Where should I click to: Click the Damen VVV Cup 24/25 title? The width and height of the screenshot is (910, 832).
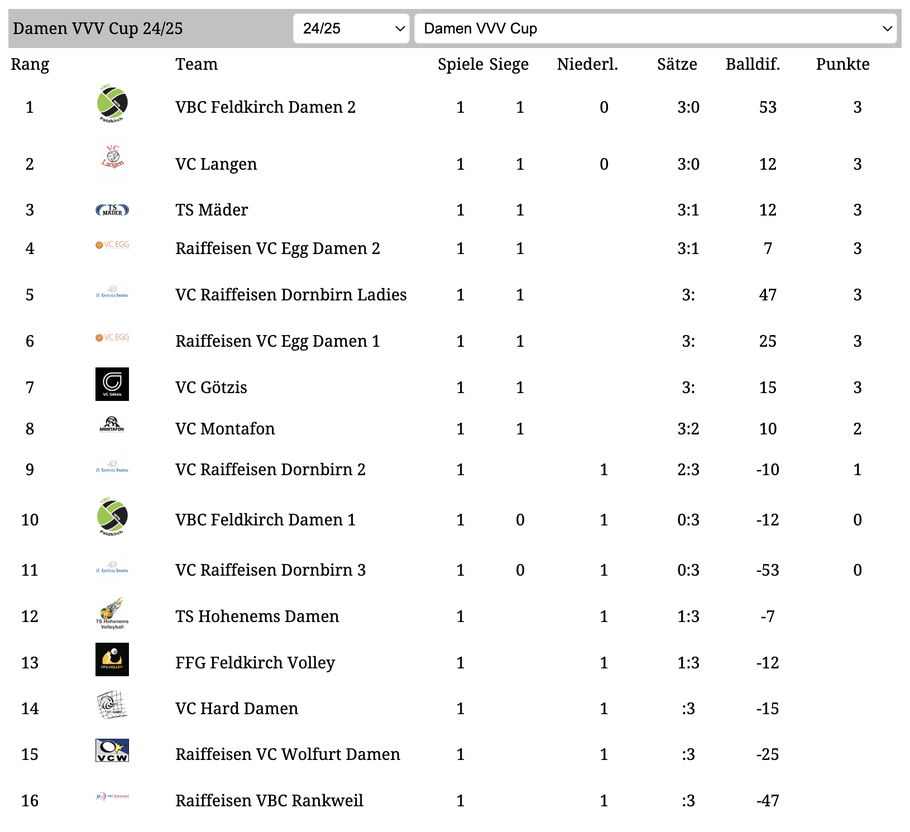pyautogui.click(x=98, y=28)
